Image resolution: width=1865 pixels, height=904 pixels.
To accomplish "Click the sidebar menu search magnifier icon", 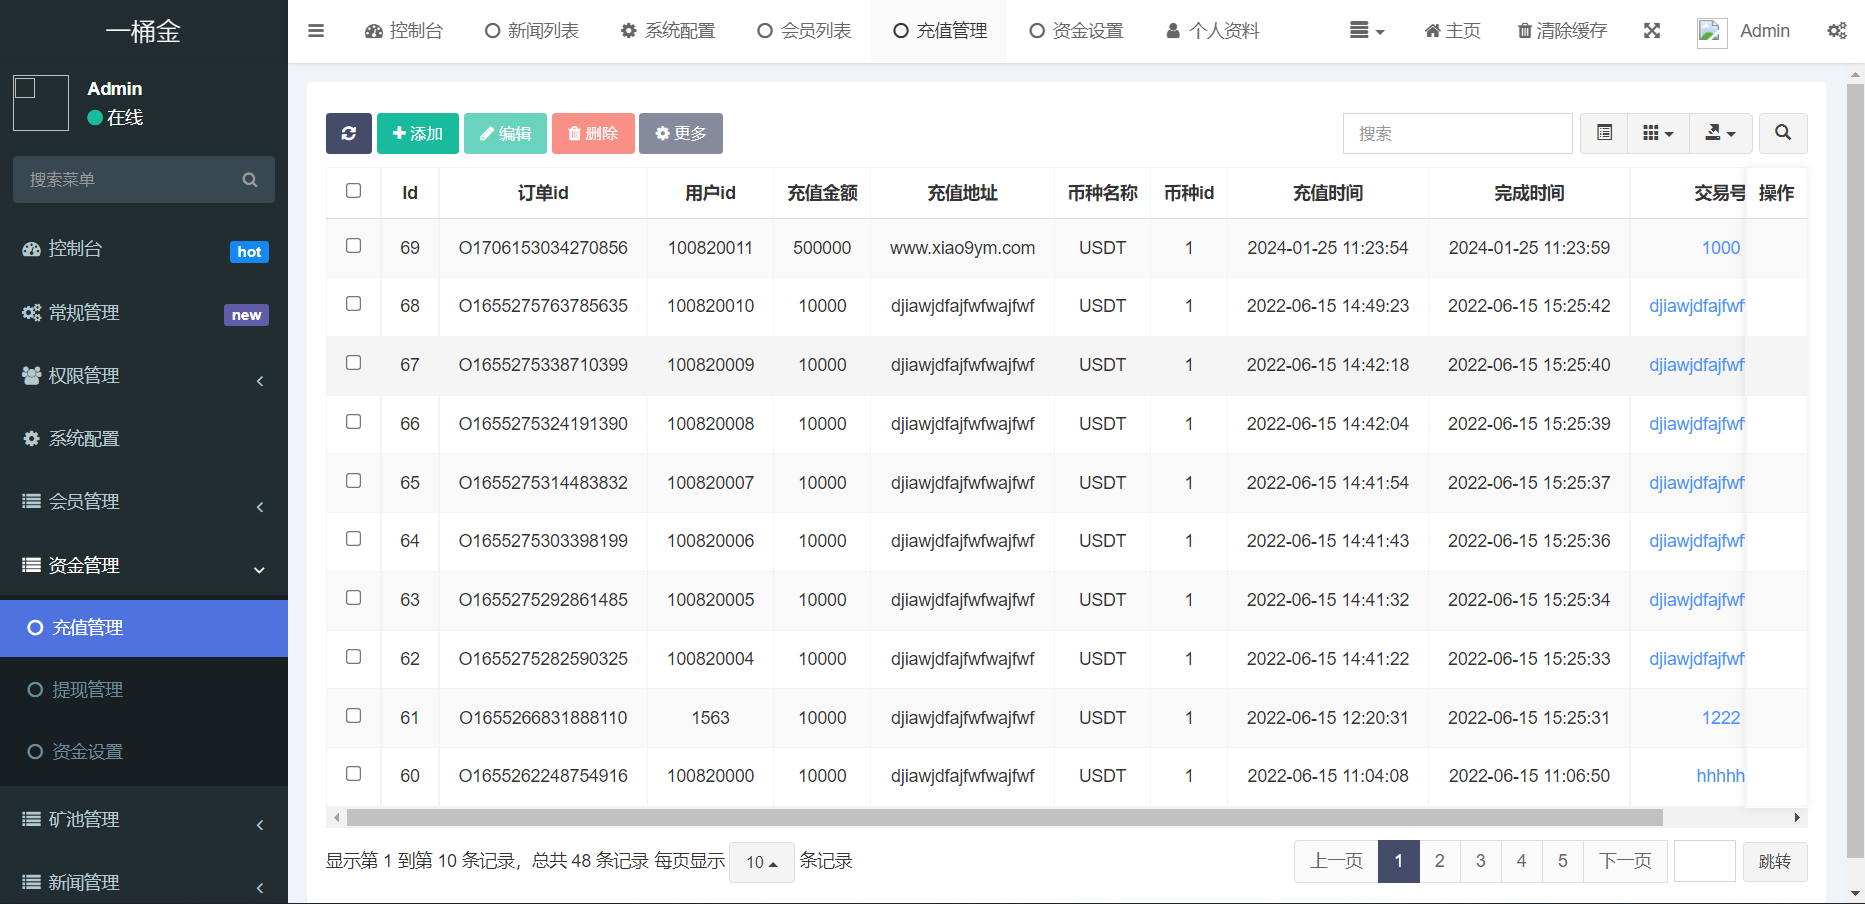I will [x=250, y=180].
